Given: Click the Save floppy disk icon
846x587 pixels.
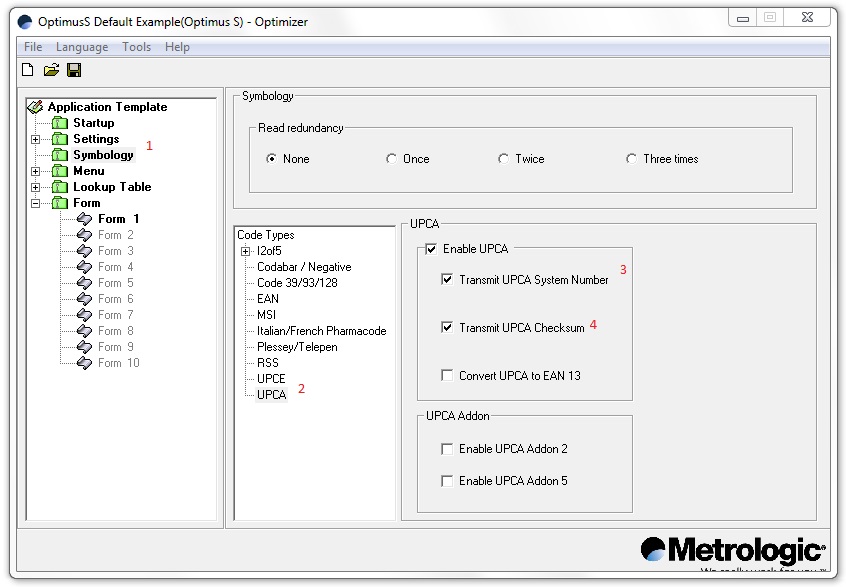Looking at the screenshot, I should (x=74, y=70).
